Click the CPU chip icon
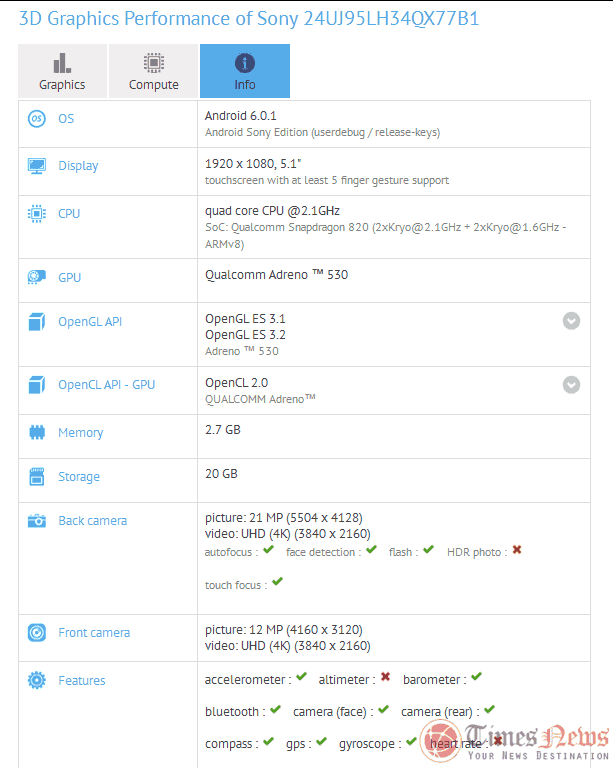Screen dimensions: 613x768 [37, 213]
